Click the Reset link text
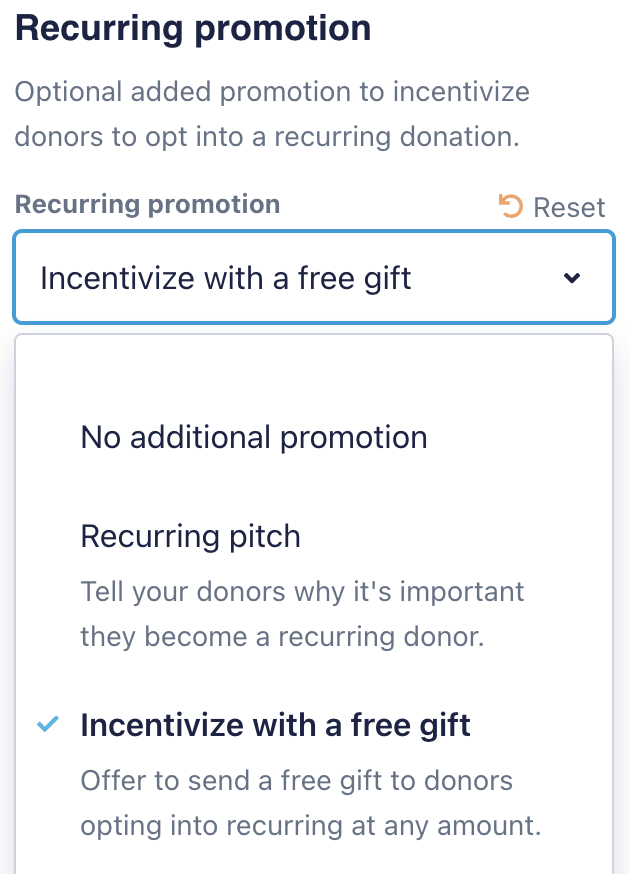 coord(569,208)
